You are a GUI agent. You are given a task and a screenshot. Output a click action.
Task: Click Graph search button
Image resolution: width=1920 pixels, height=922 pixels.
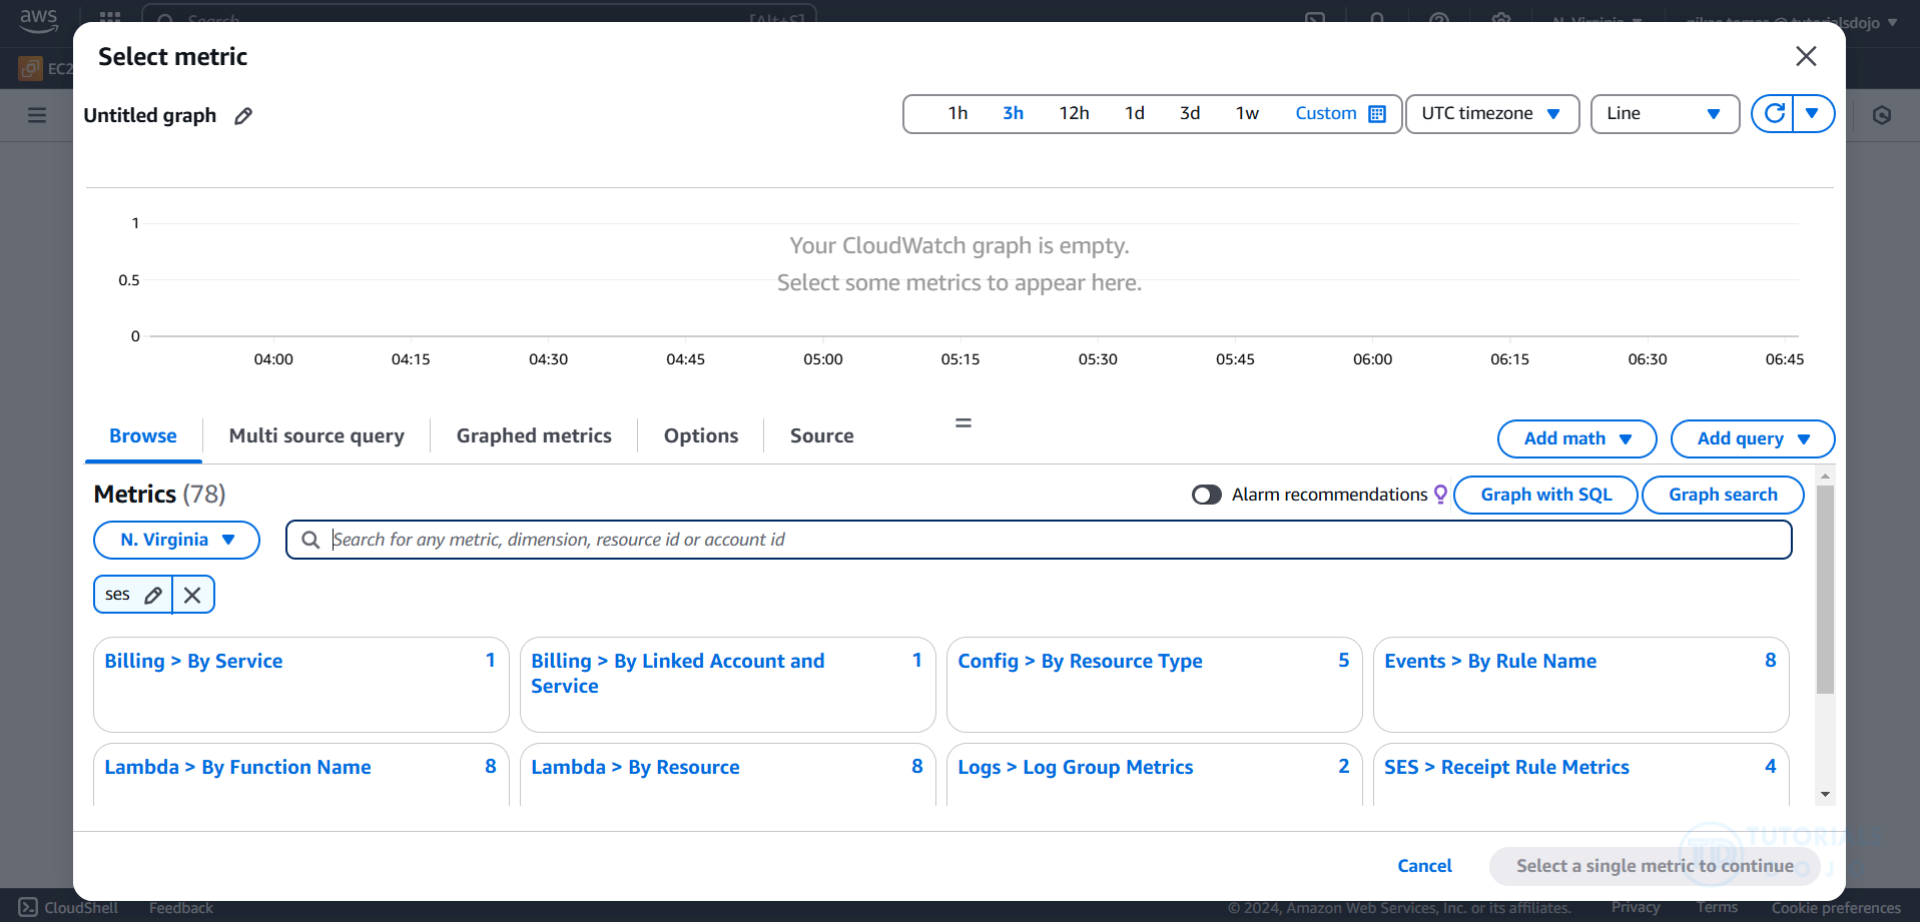click(1723, 495)
